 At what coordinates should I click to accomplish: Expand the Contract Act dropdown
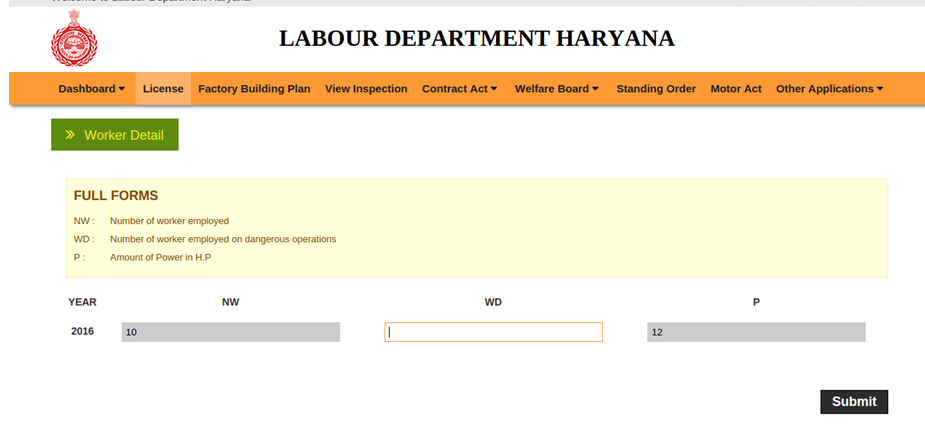[459, 89]
